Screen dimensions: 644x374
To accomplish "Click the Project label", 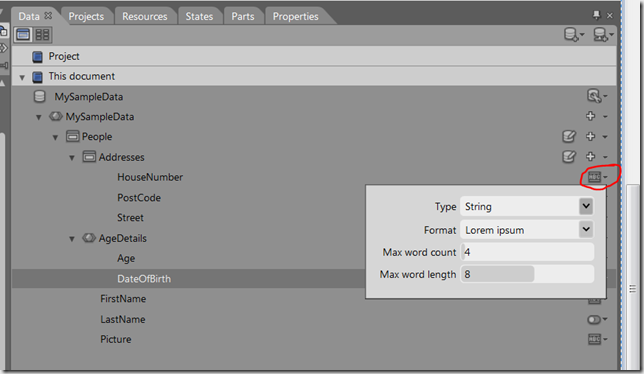I will pos(64,56).
